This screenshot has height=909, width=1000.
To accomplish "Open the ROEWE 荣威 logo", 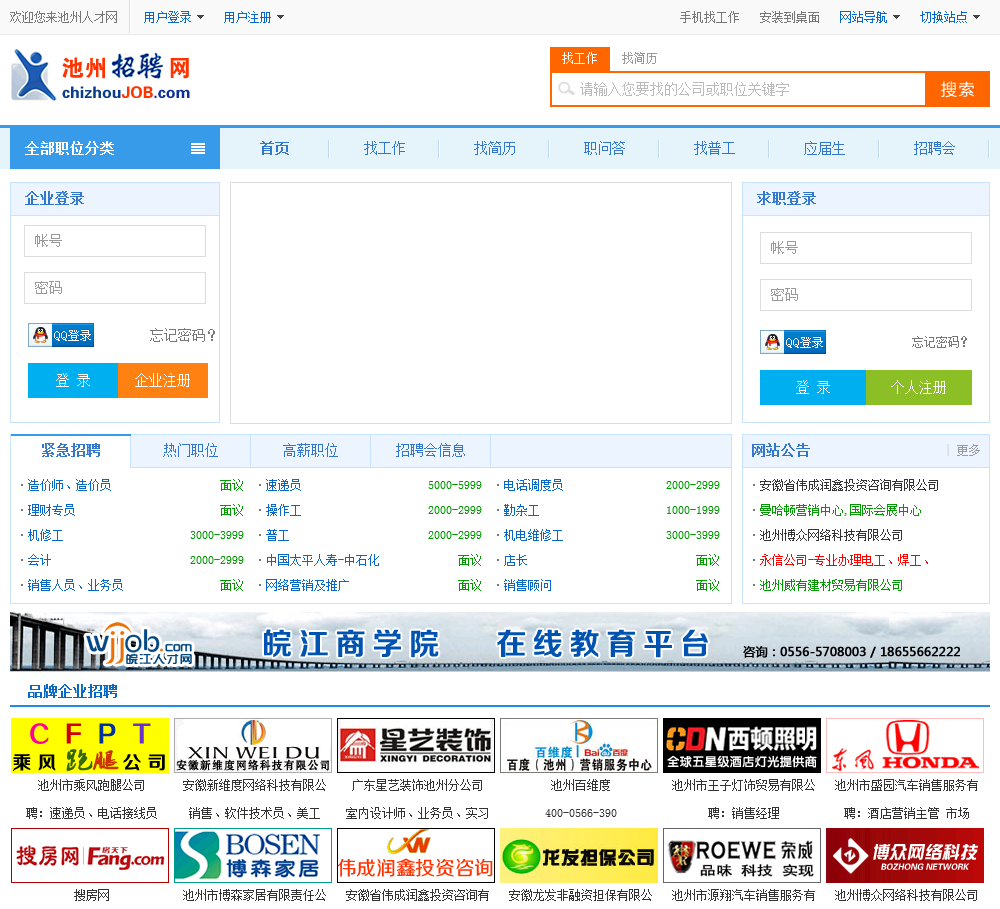I will (742, 855).
